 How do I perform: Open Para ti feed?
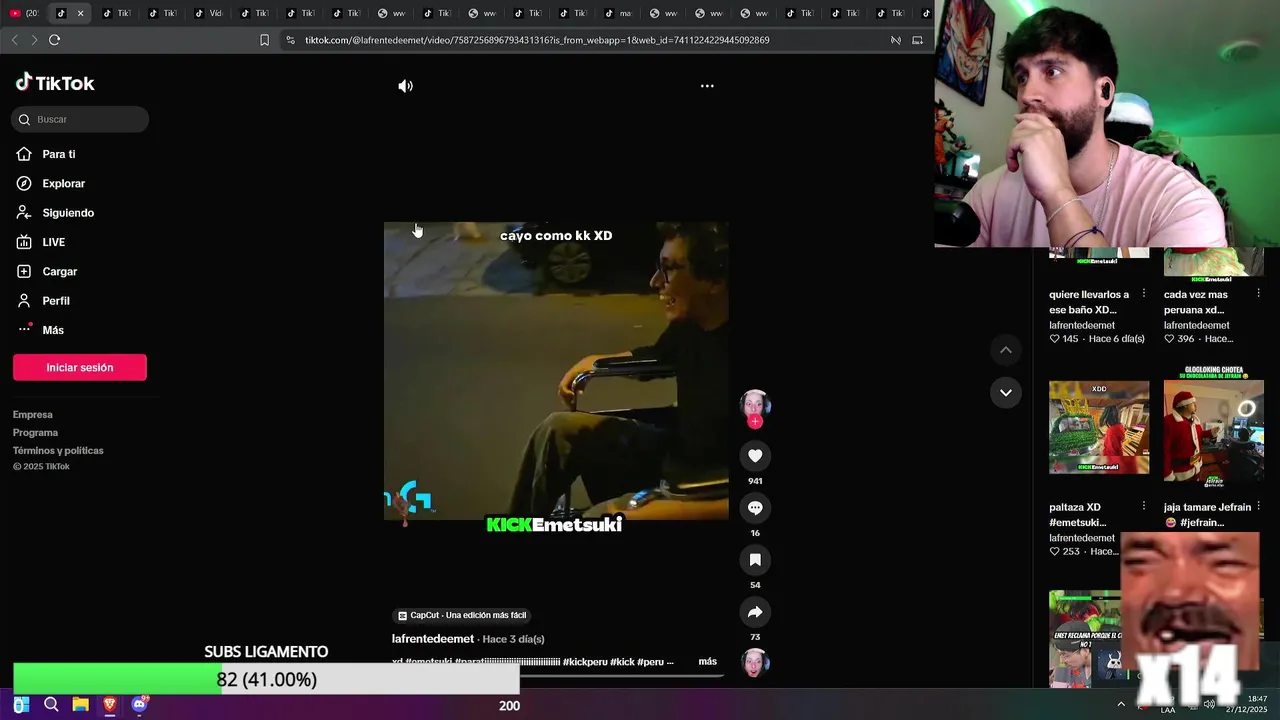(47, 154)
